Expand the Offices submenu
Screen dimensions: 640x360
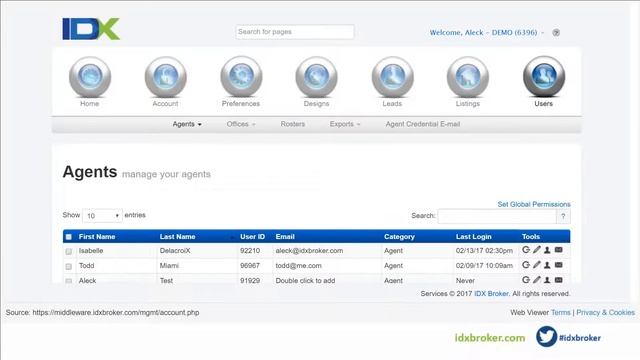[241, 124]
